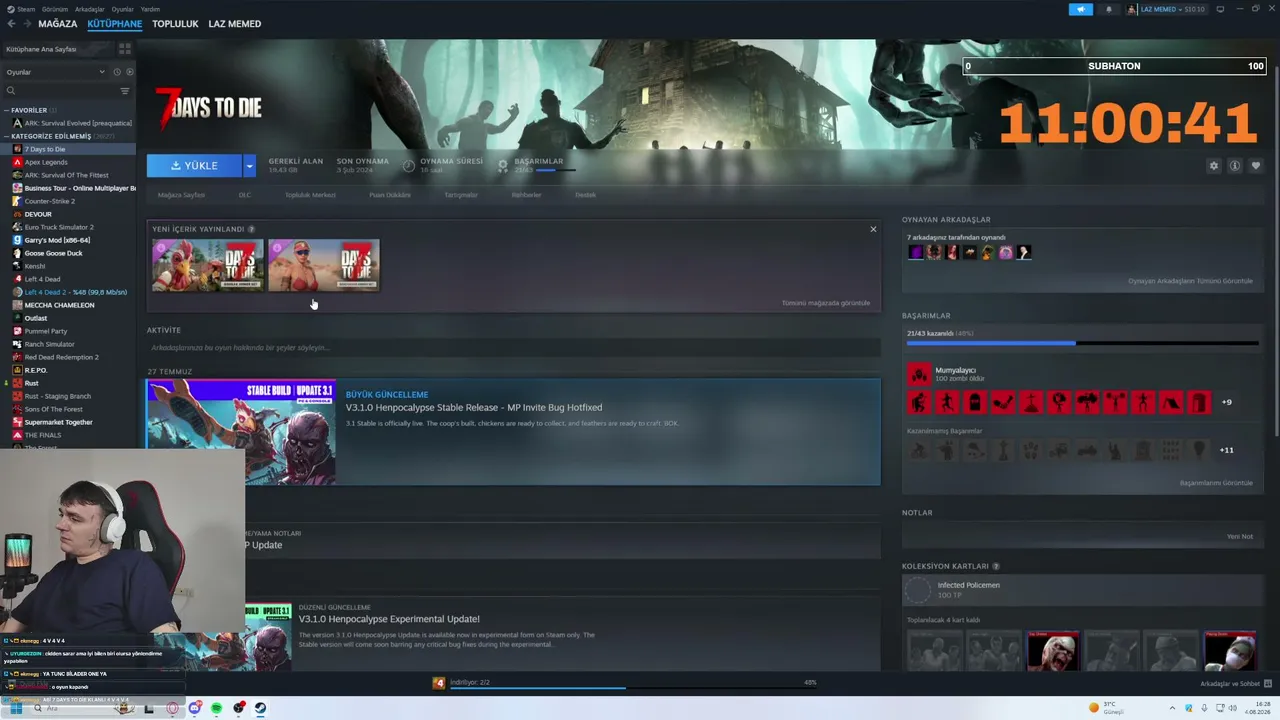Open the Oyunlar menu in menu bar
1280x720 pixels.
122,9
